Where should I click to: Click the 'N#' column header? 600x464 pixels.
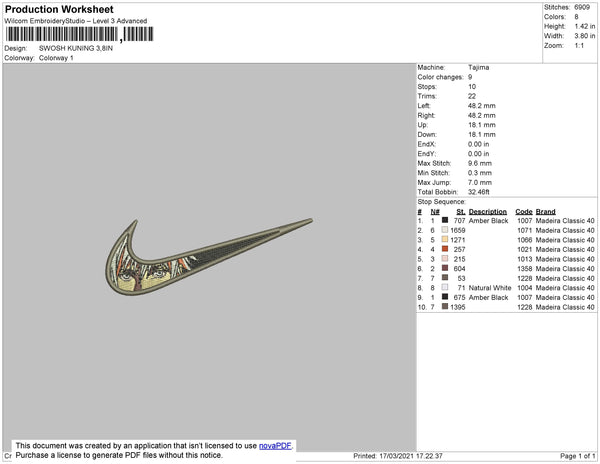435,212
